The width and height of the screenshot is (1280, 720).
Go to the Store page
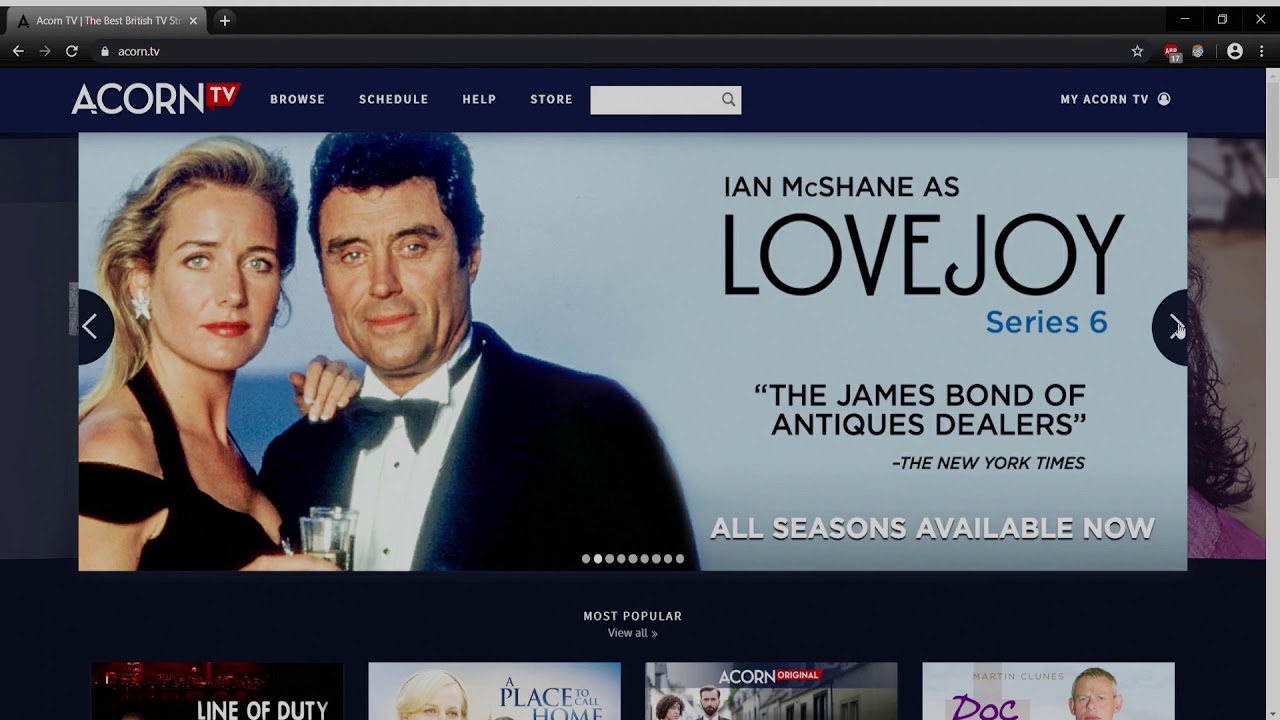(x=551, y=99)
